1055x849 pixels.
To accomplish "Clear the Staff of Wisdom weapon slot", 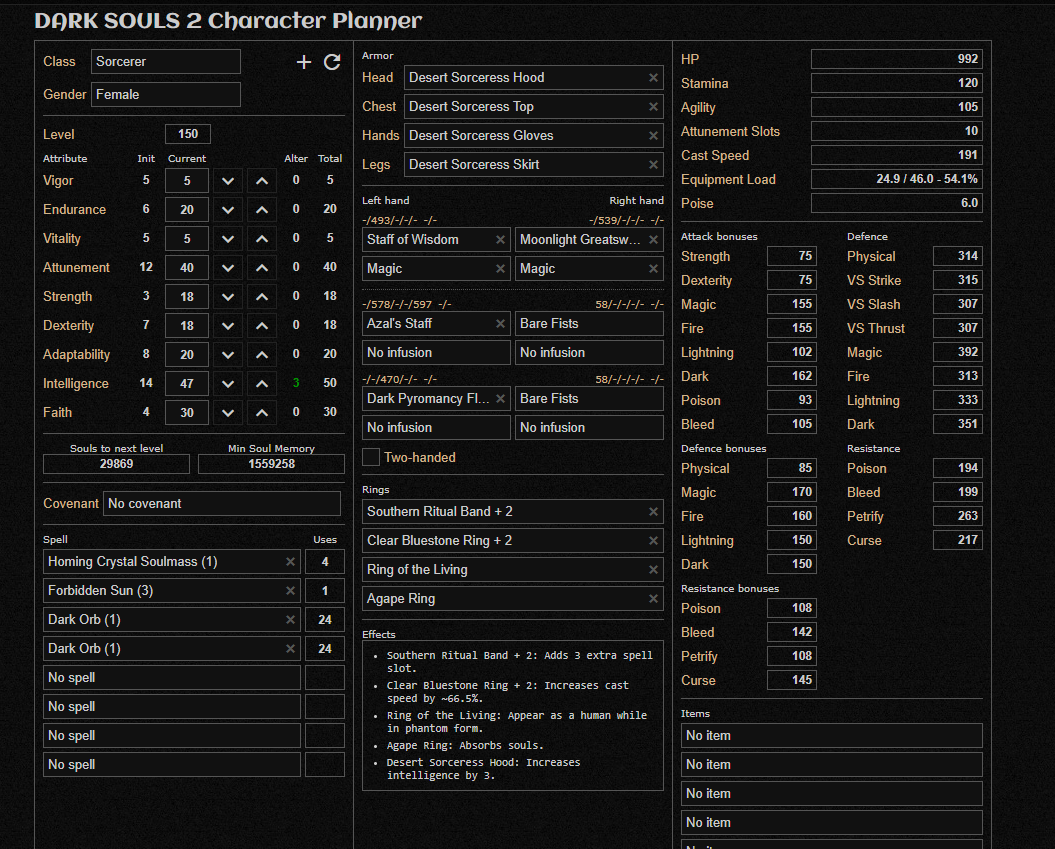I will pyautogui.click(x=500, y=240).
